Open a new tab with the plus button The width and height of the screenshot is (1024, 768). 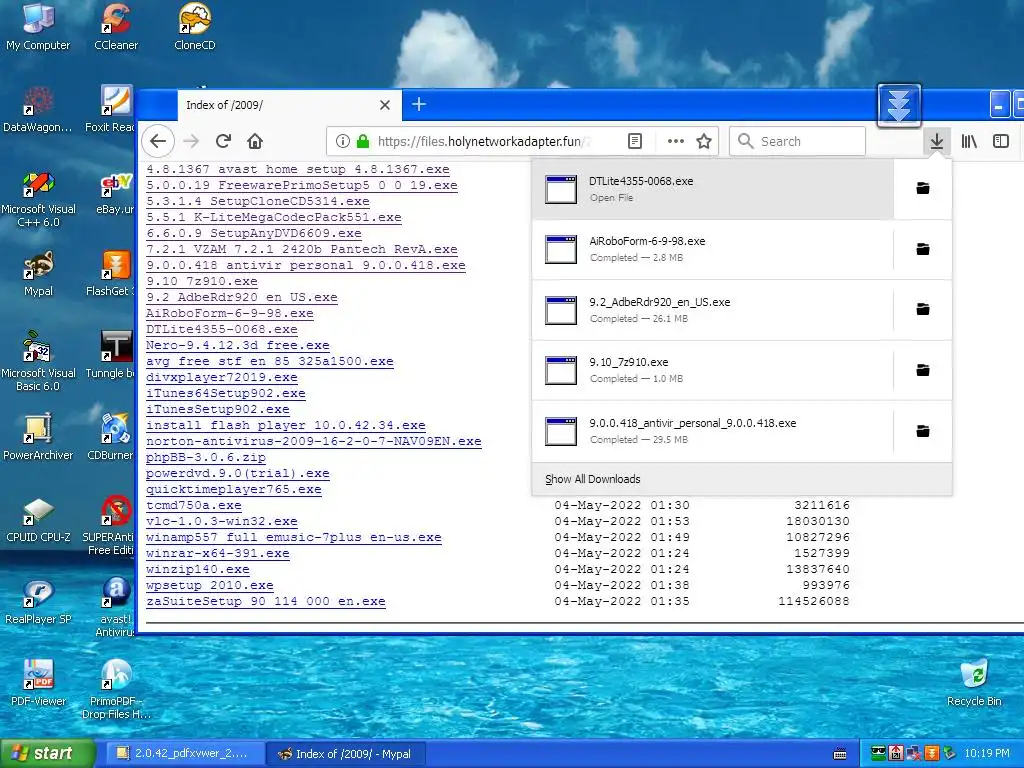(419, 104)
